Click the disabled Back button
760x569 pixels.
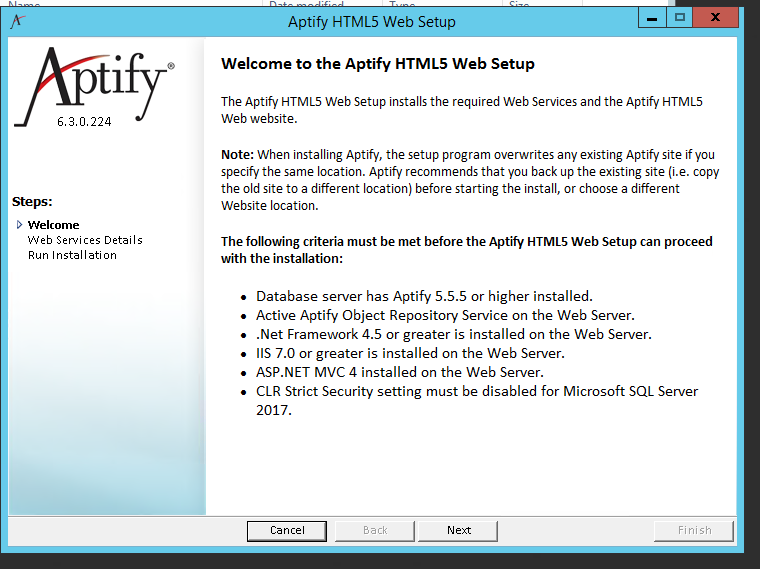375,530
